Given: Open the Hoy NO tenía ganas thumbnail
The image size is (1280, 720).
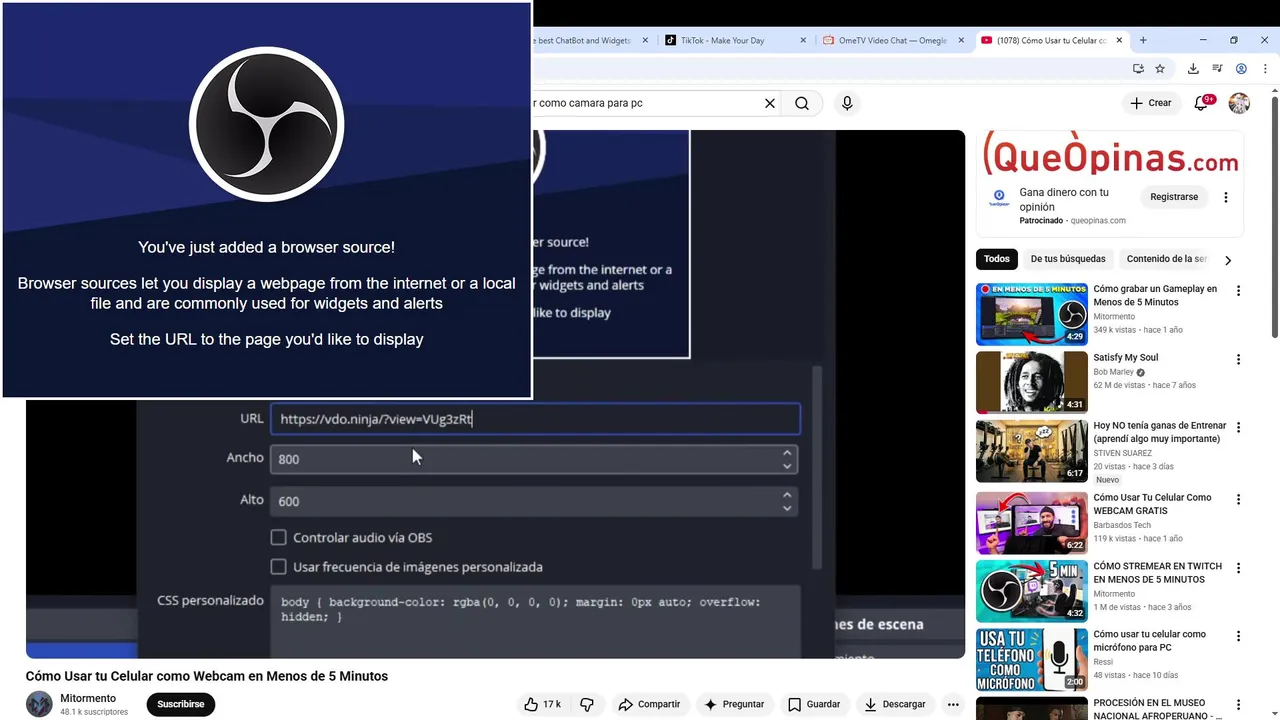Looking at the screenshot, I should coord(1032,451).
